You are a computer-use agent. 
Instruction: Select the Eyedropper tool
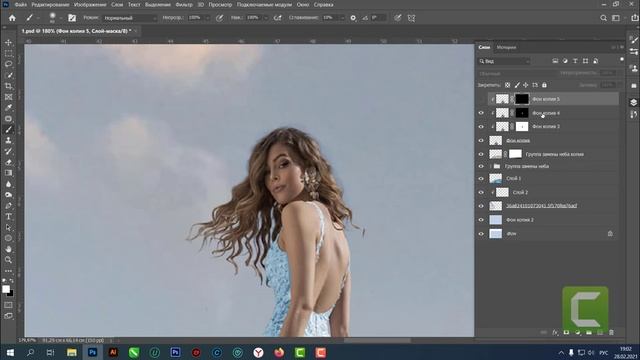(x=8, y=108)
